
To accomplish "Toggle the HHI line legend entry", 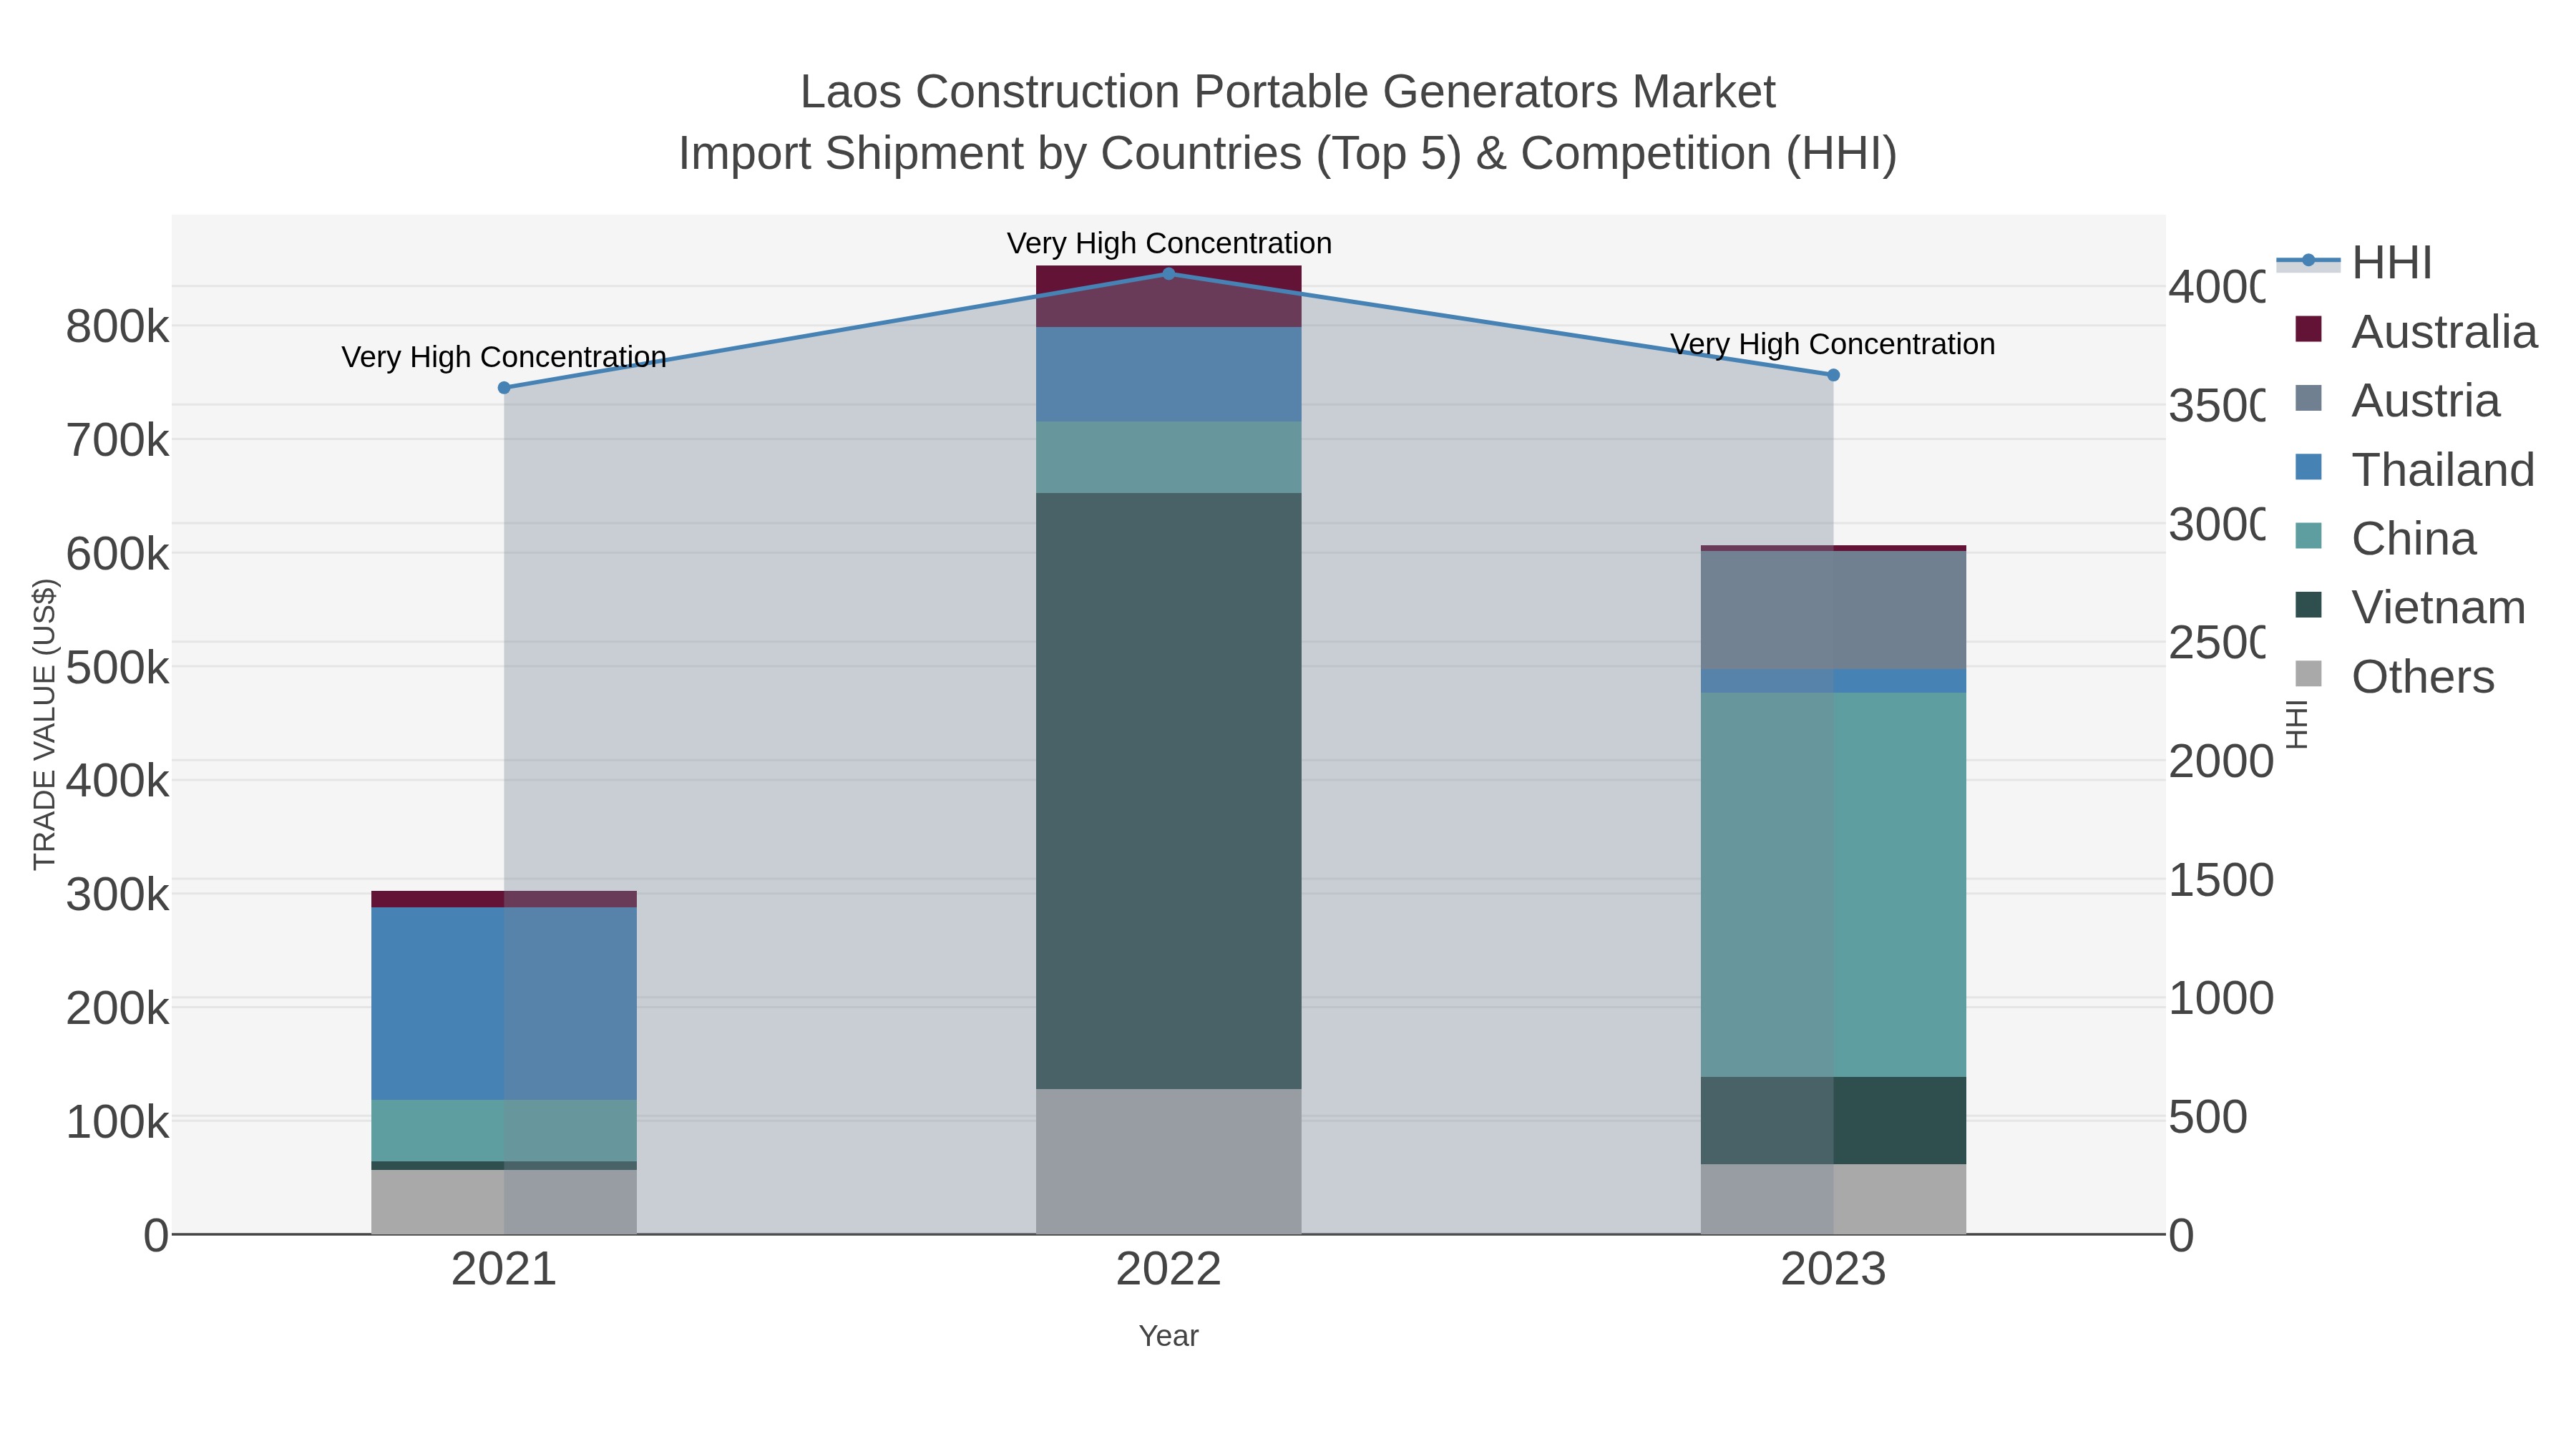I will point(2355,263).
